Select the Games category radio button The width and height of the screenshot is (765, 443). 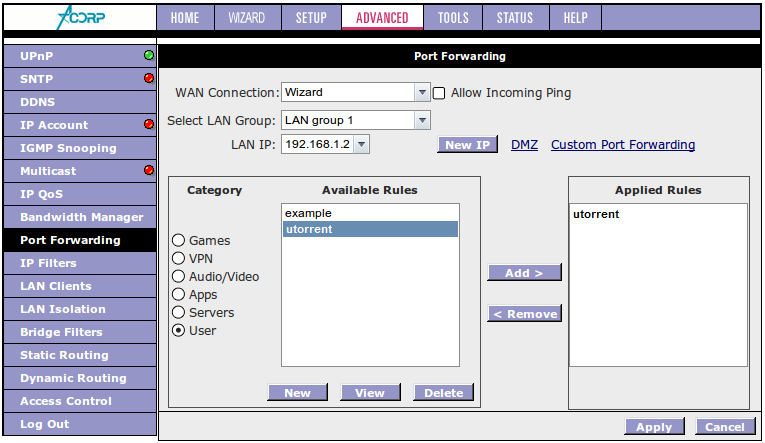click(x=179, y=240)
